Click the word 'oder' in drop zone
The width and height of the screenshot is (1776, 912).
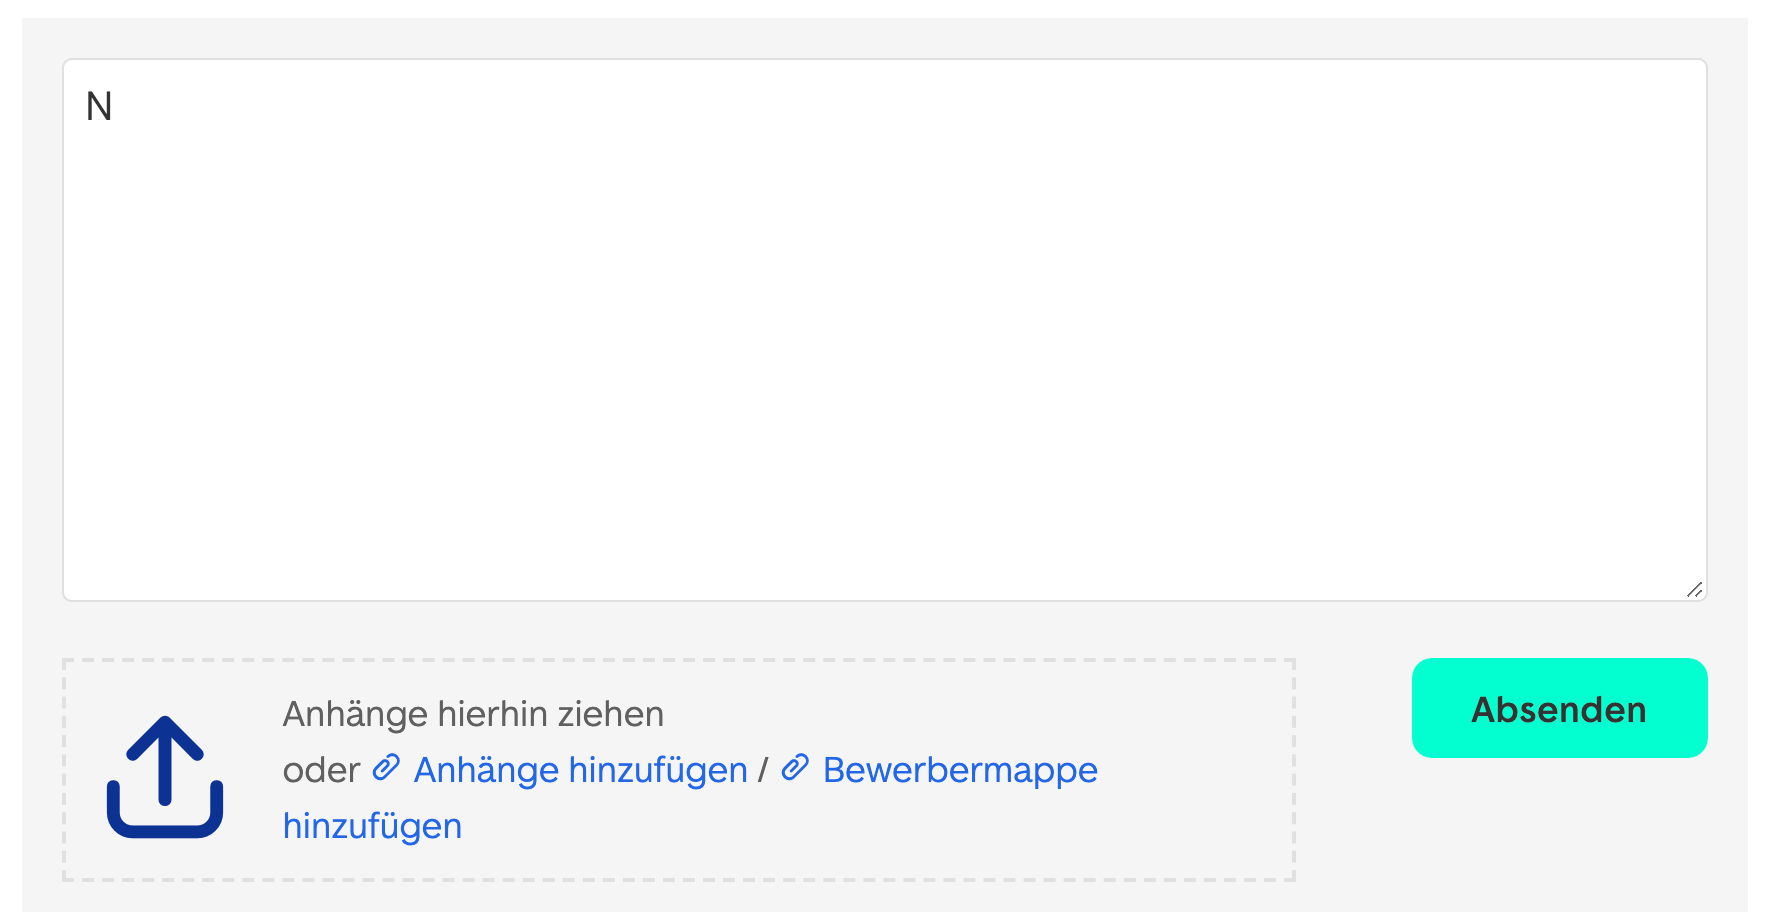pos(321,770)
